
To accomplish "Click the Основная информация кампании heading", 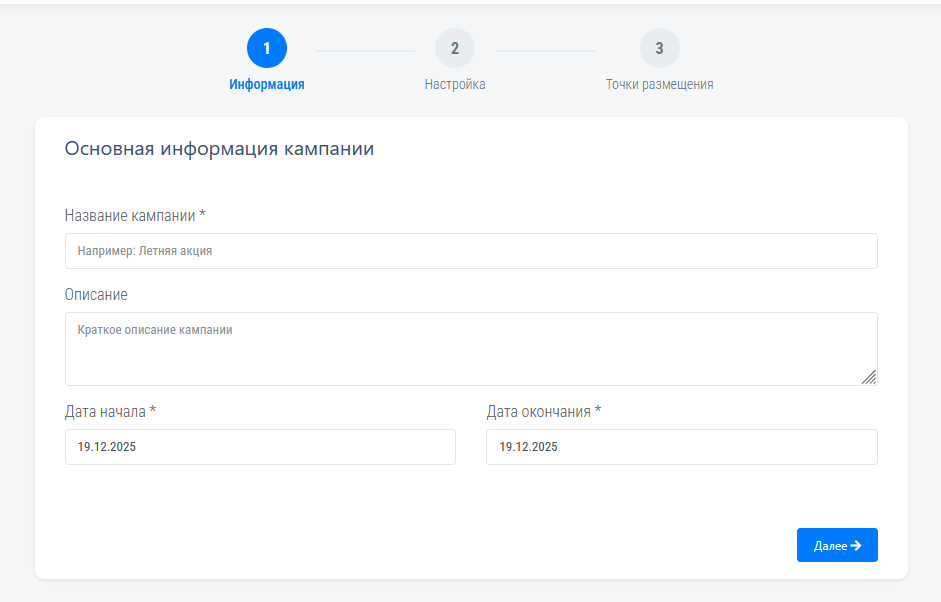I will [219, 149].
